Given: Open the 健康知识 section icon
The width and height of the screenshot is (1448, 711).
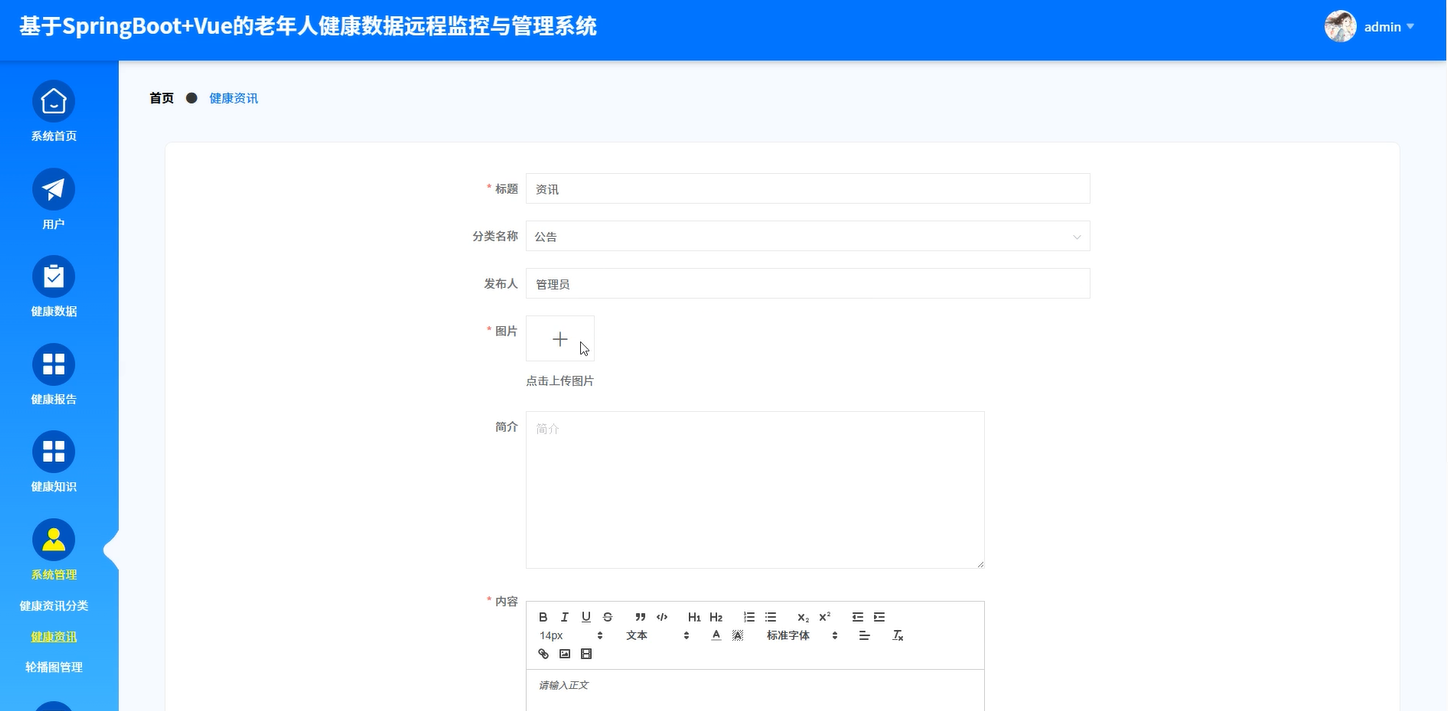Looking at the screenshot, I should (52, 452).
